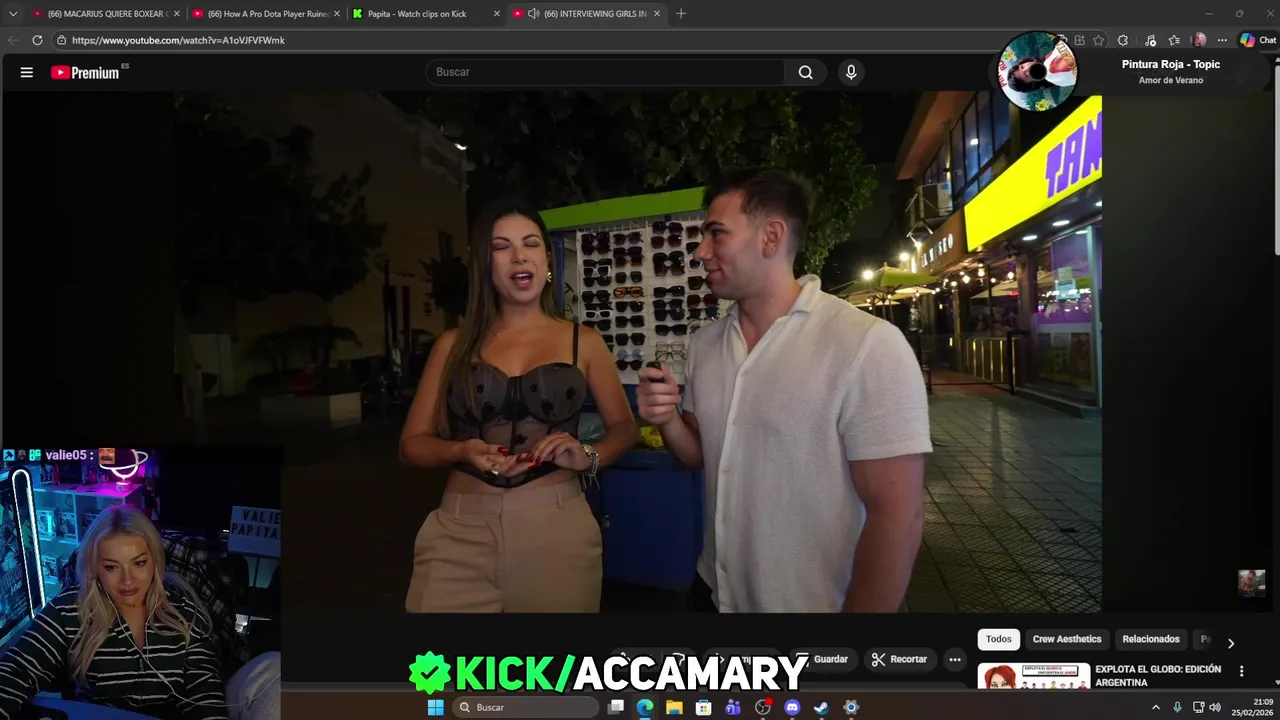Screen dimensions: 1280x720
Task: Open the Windows Start menu
Action: click(435, 707)
